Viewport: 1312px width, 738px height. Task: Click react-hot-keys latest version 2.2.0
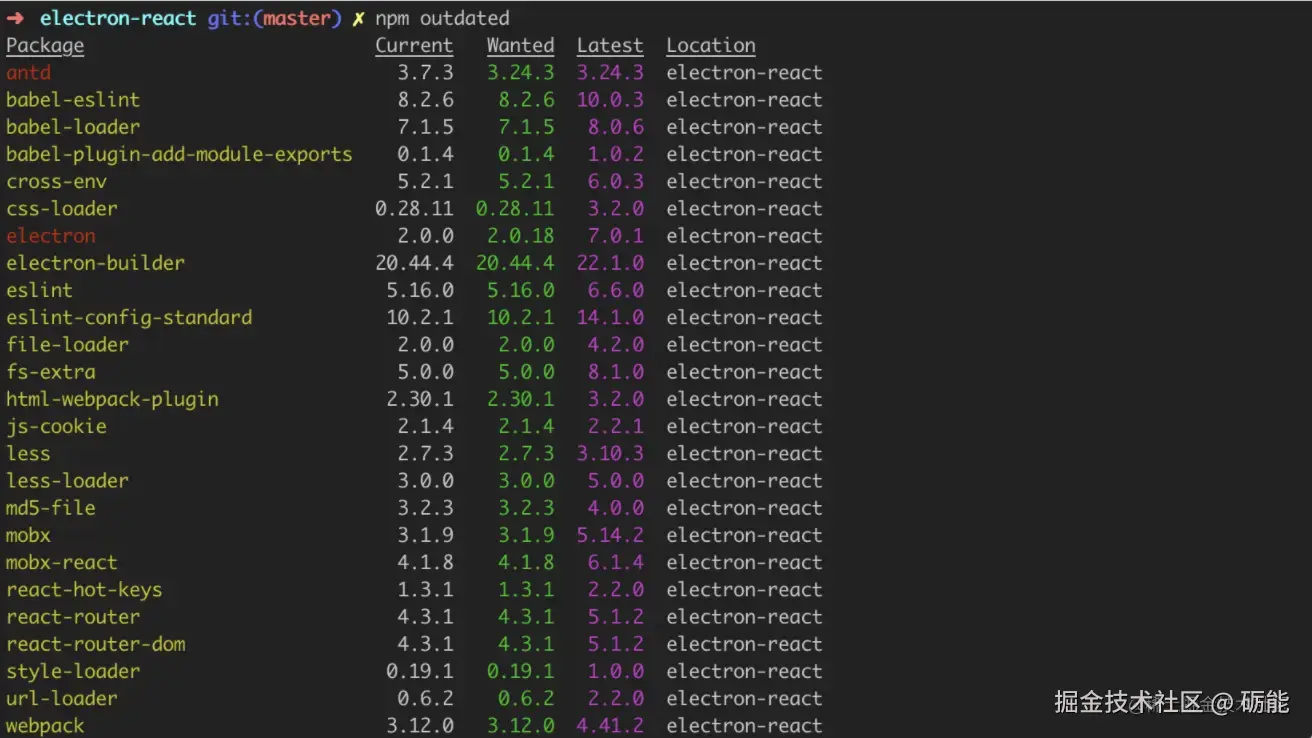(x=616, y=590)
